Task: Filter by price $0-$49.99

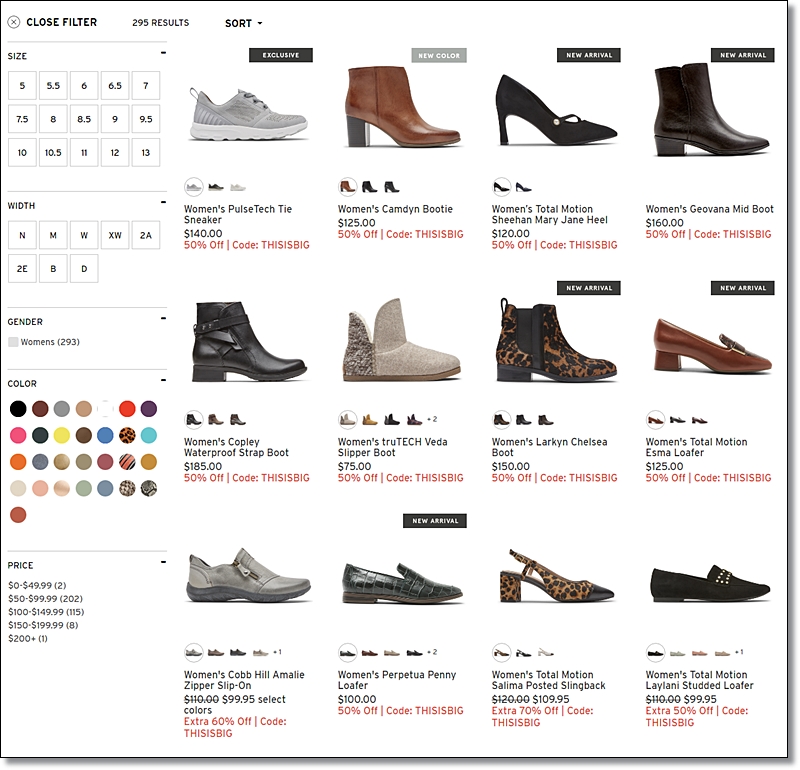Action: [37, 585]
